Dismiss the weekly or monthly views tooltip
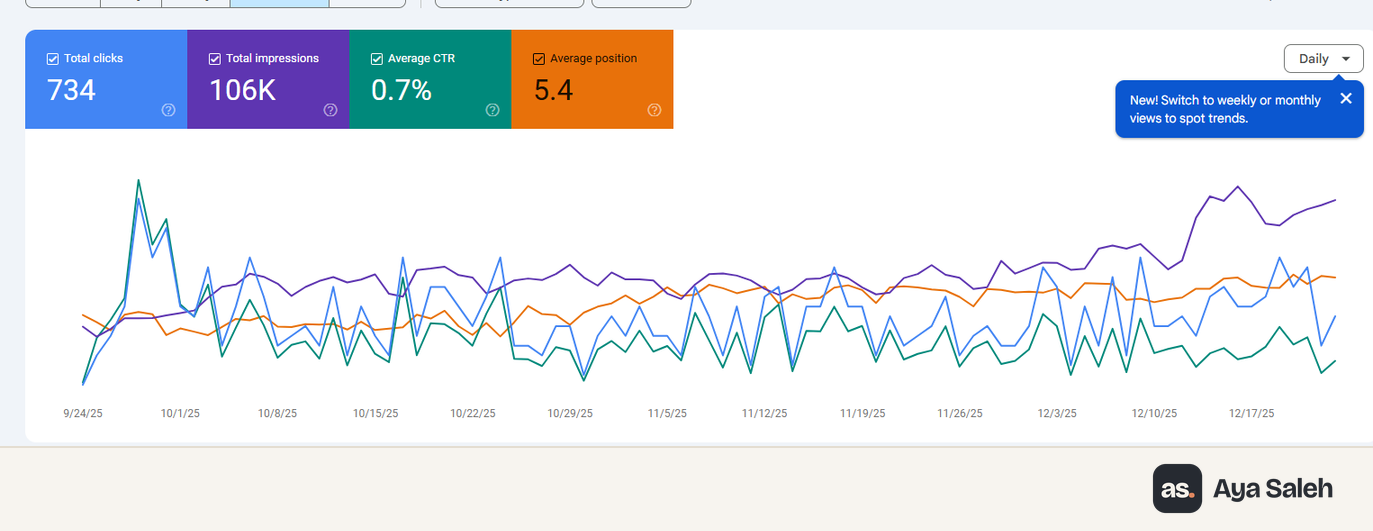The height and width of the screenshot is (531, 1373). [1345, 98]
